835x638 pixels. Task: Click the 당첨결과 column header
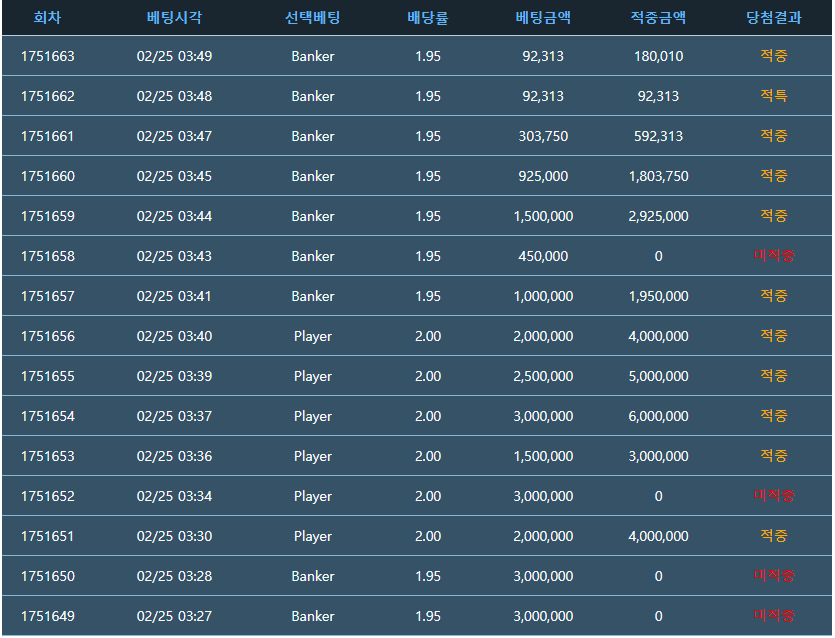tap(774, 18)
